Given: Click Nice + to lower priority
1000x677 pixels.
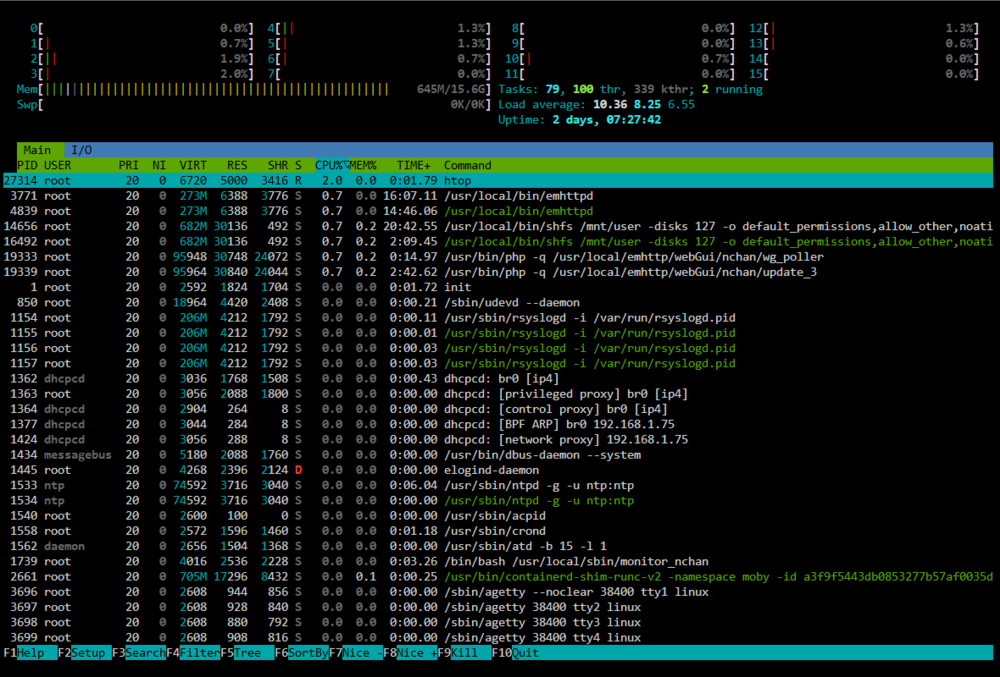Looking at the screenshot, I should click(410, 653).
